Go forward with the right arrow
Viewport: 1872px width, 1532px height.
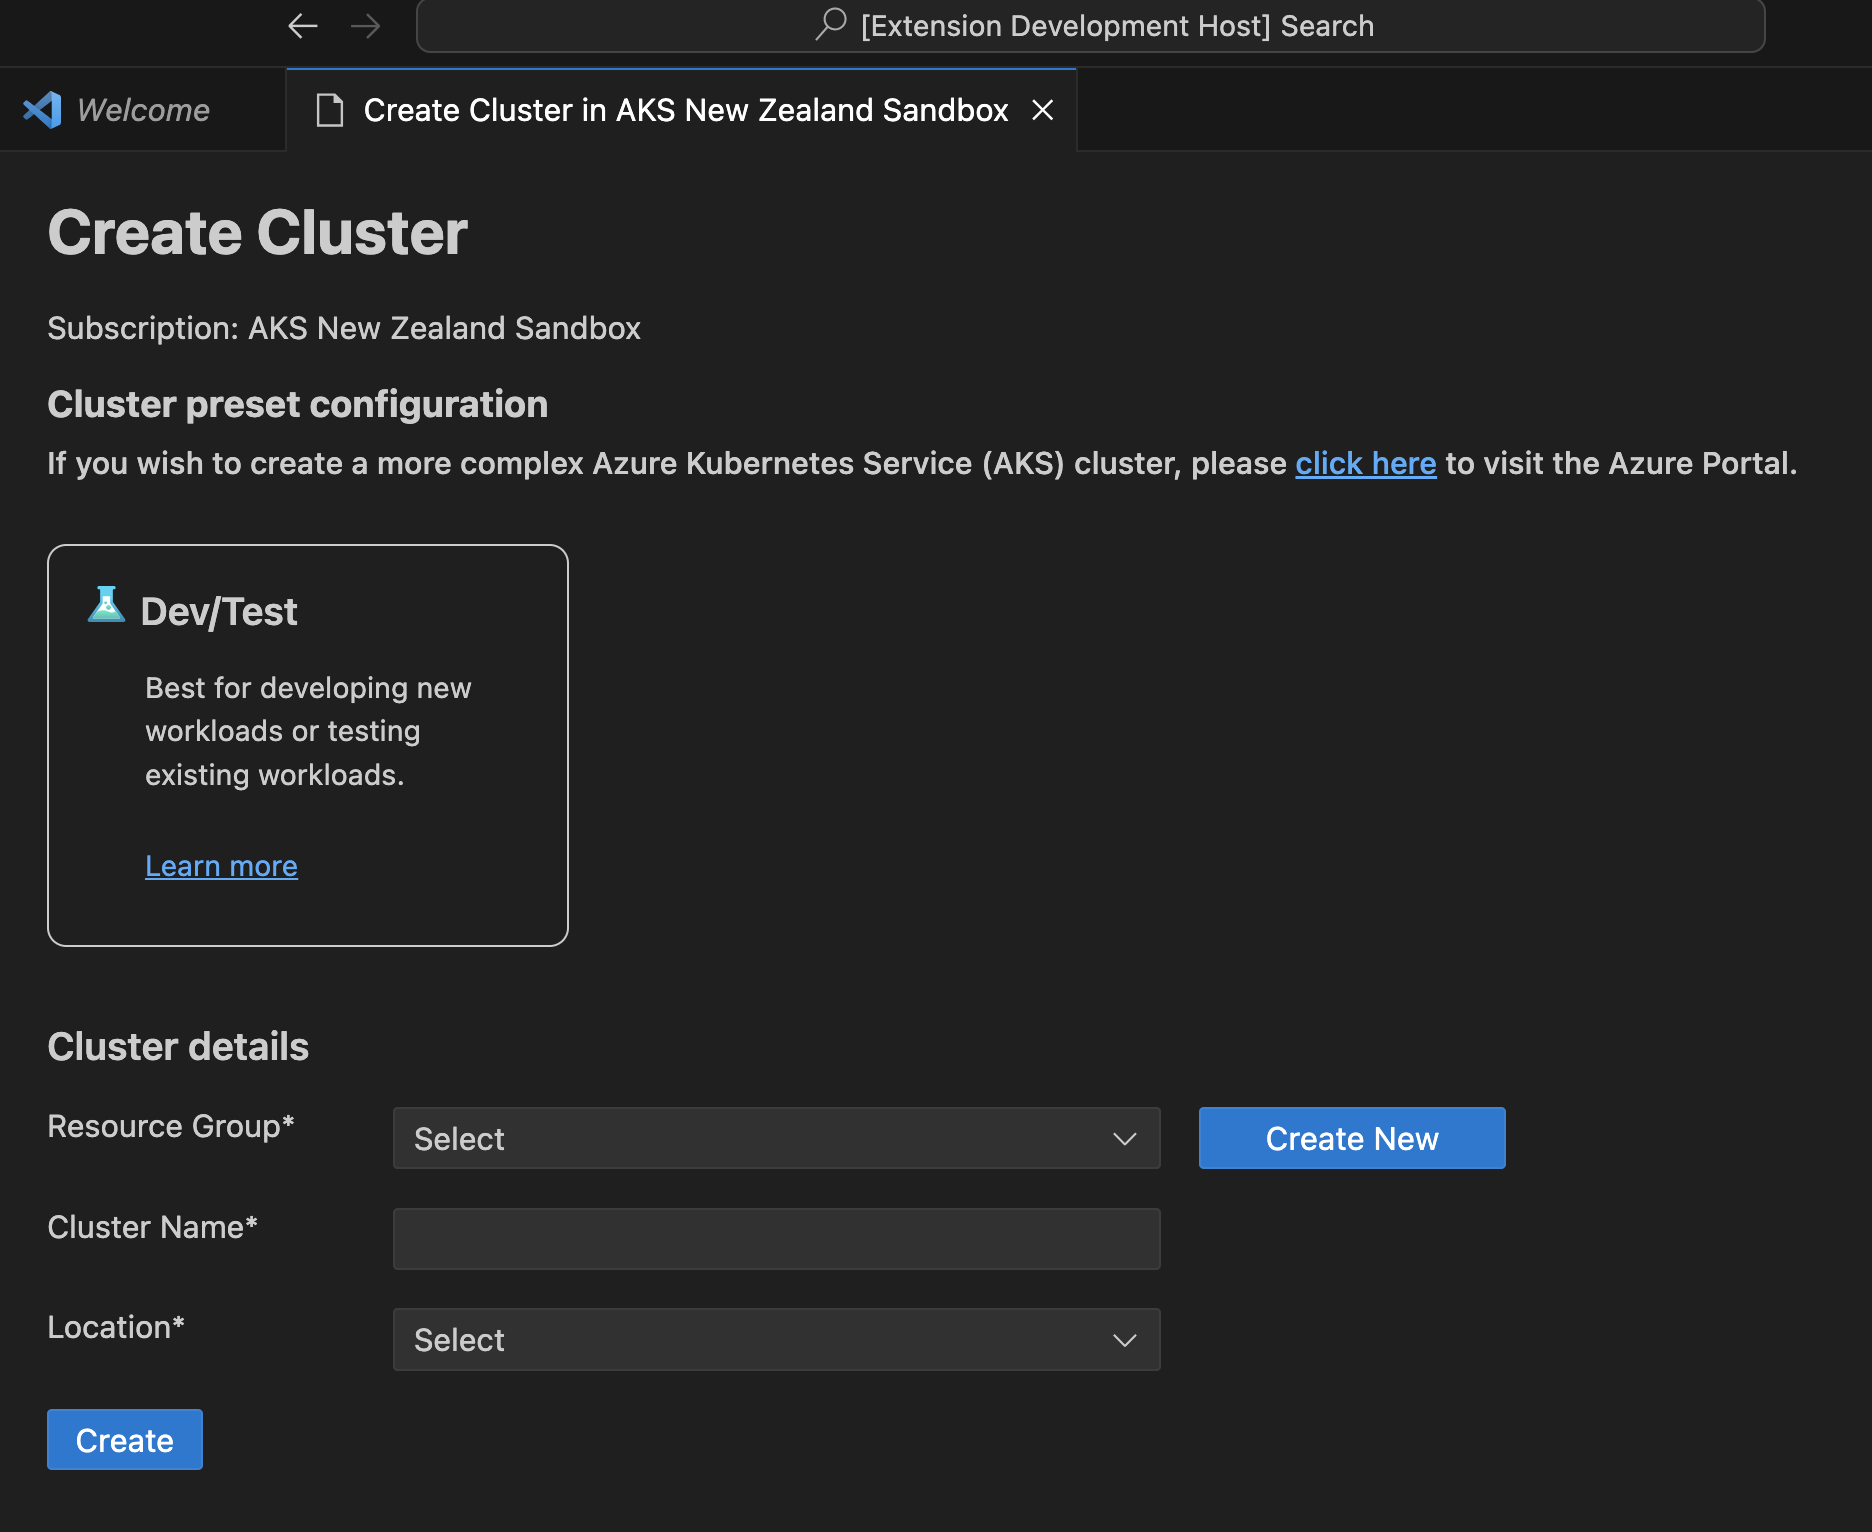click(366, 26)
